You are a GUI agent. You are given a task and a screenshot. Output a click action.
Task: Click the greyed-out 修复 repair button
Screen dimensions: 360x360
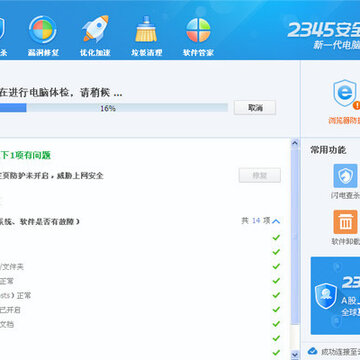pyautogui.click(x=260, y=175)
